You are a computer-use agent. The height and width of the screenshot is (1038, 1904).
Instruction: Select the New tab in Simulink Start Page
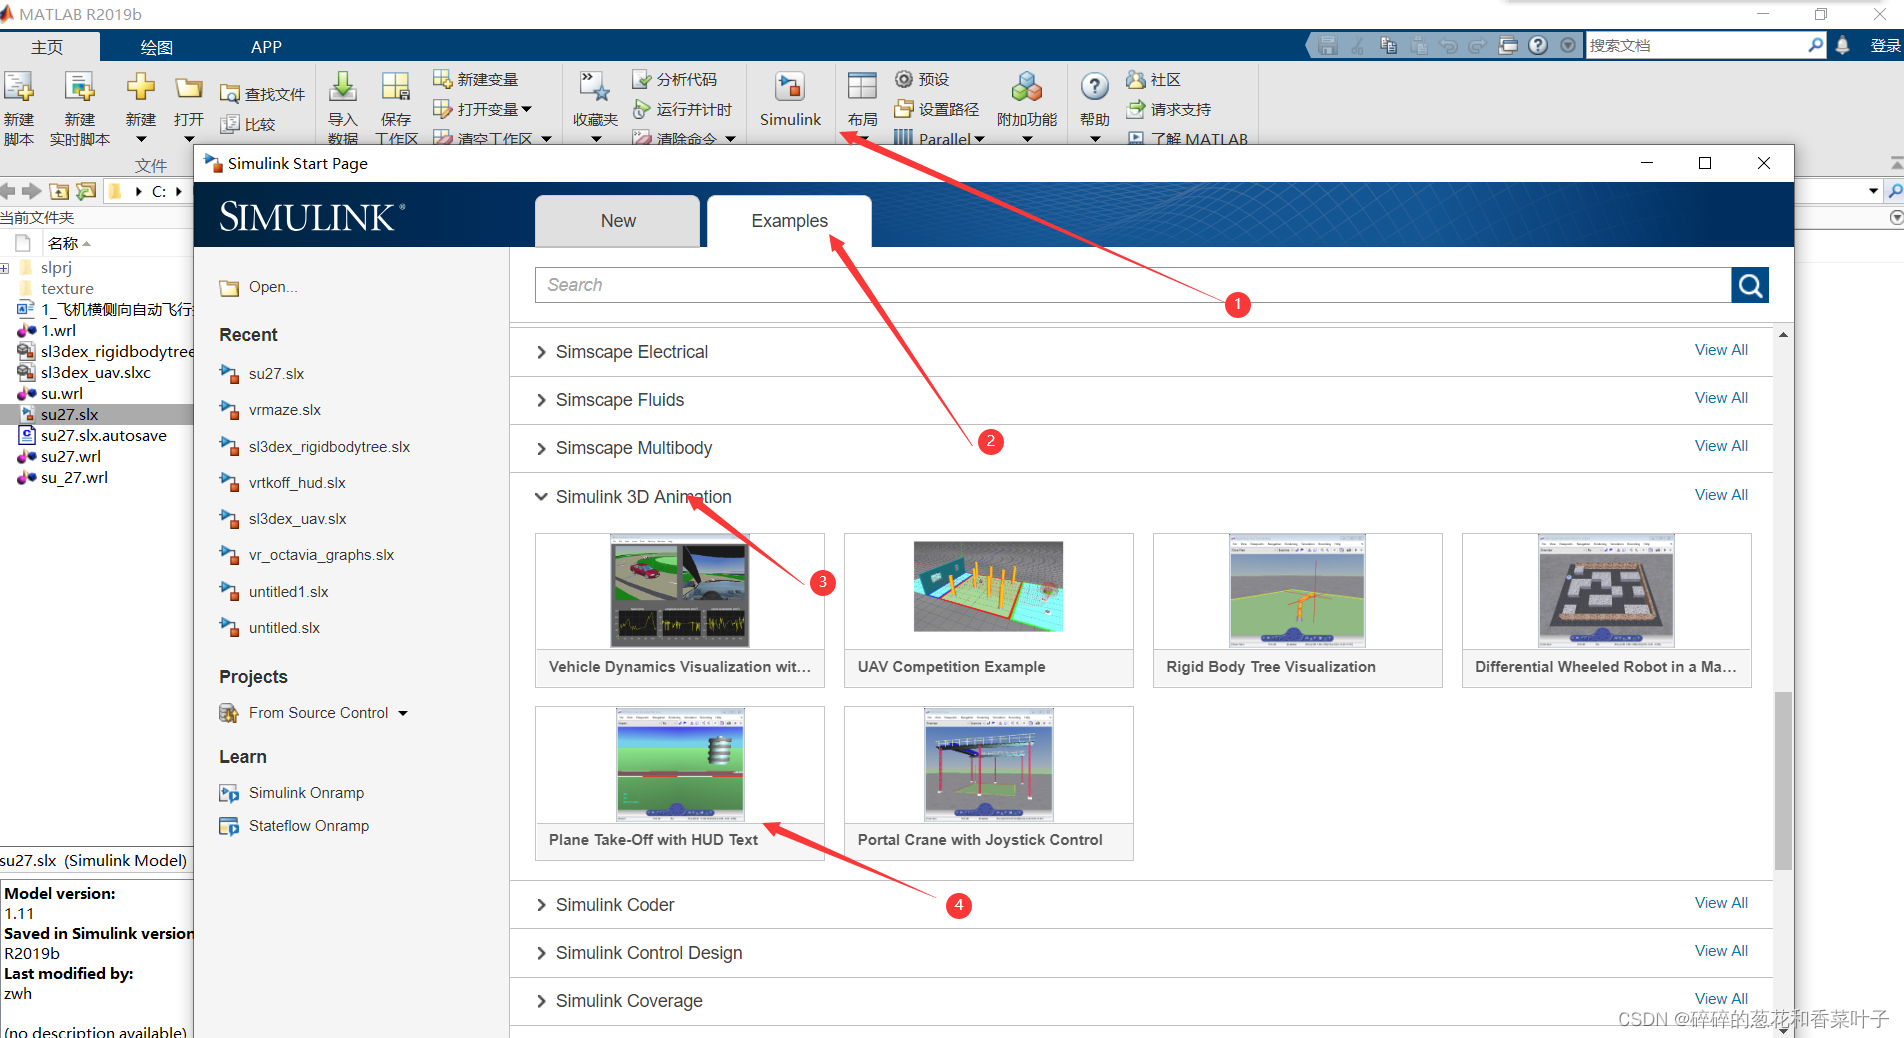click(618, 221)
